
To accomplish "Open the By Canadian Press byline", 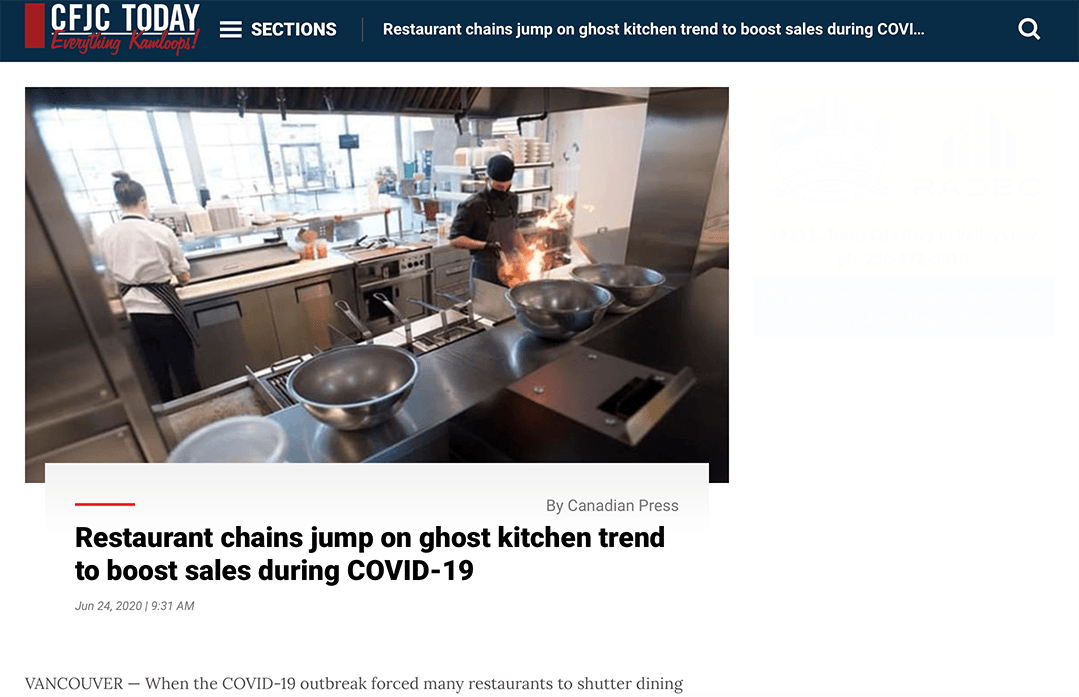I will [612, 506].
